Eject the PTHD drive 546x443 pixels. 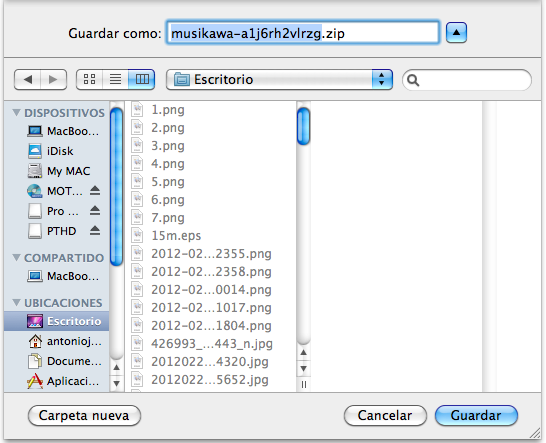click(x=95, y=231)
